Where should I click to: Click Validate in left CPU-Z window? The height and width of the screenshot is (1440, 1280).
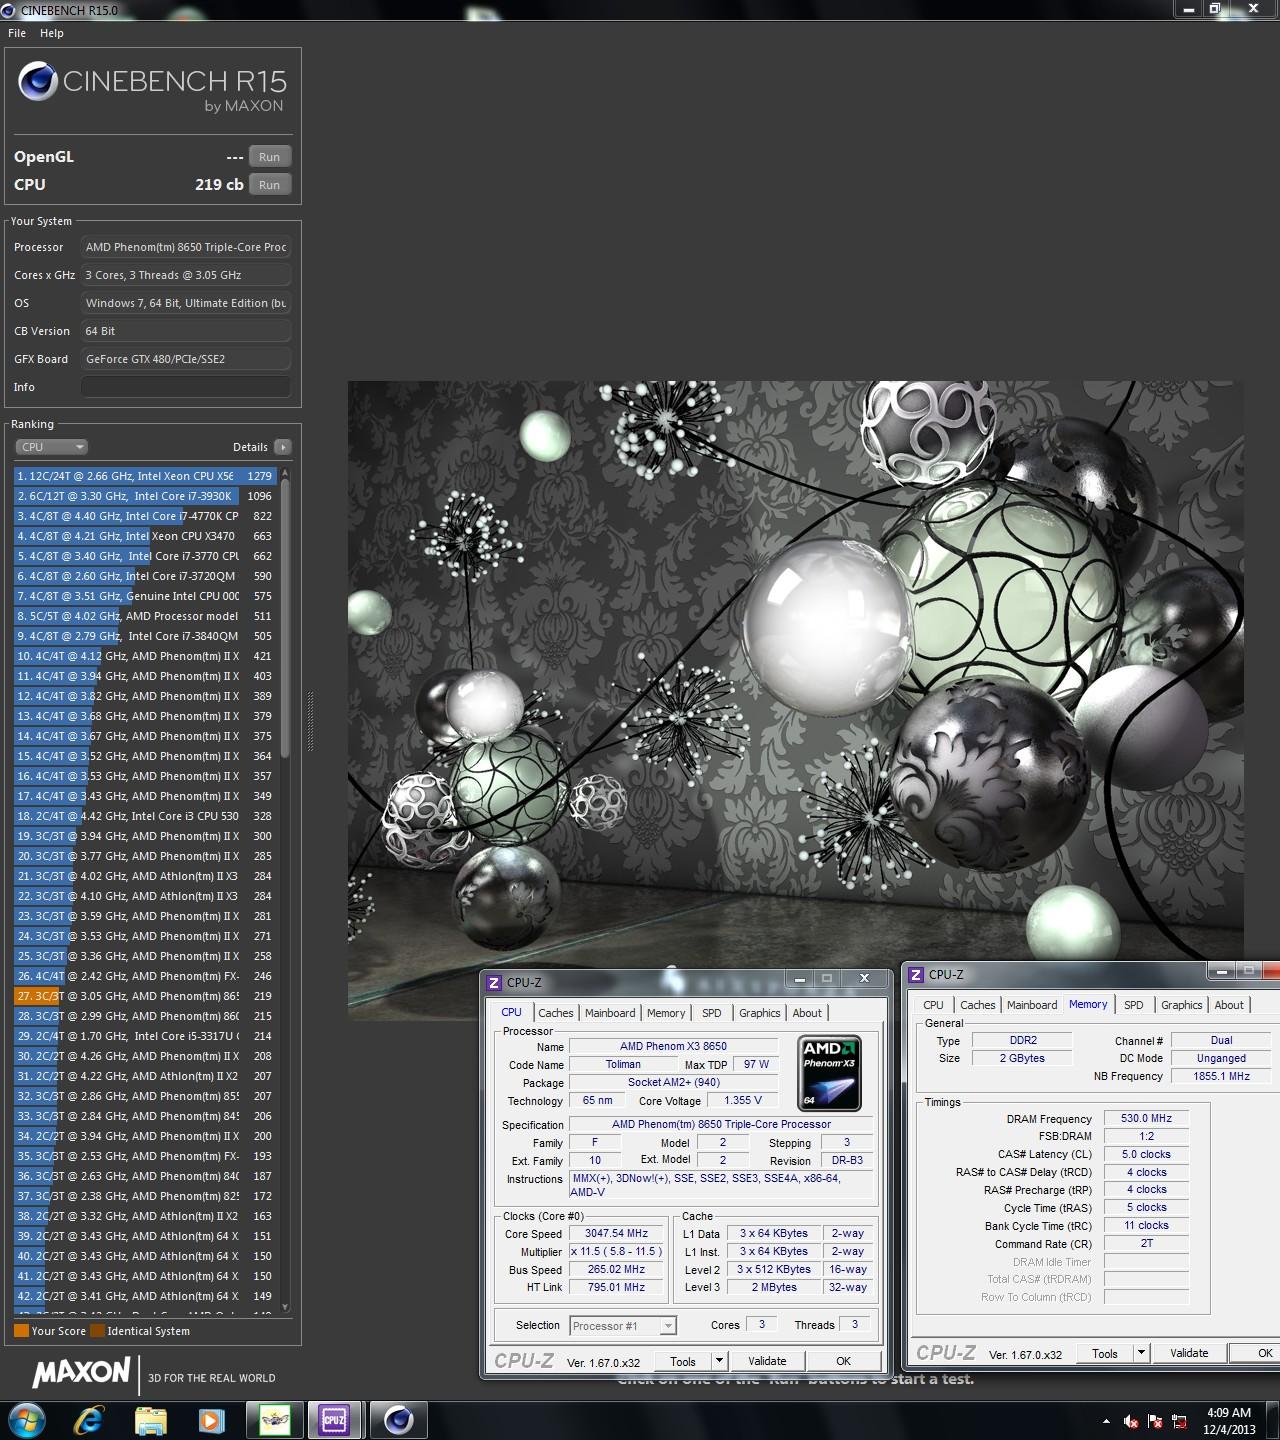[767, 1361]
